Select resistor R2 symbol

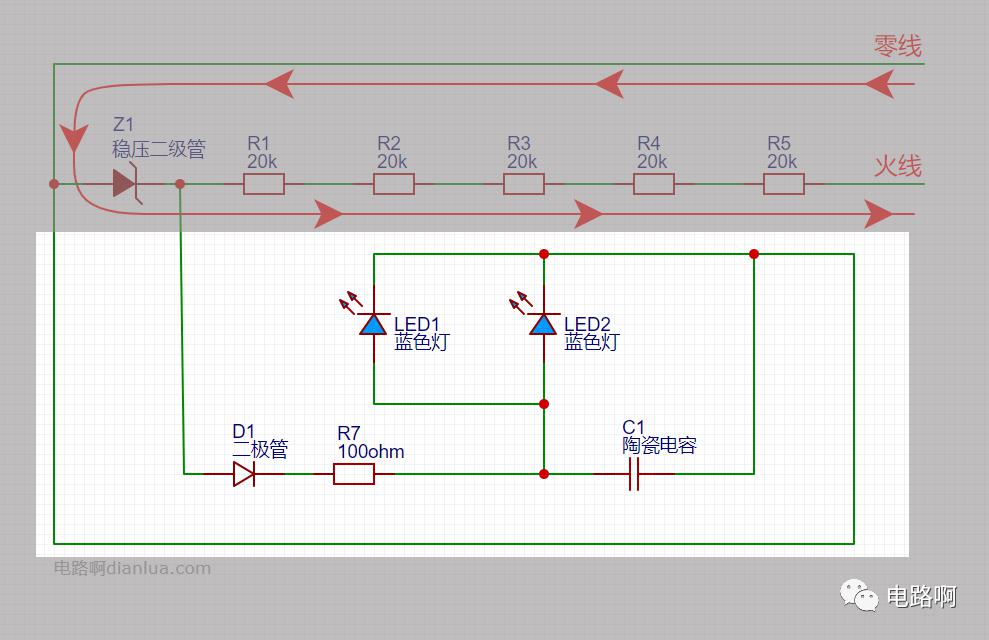click(x=394, y=184)
